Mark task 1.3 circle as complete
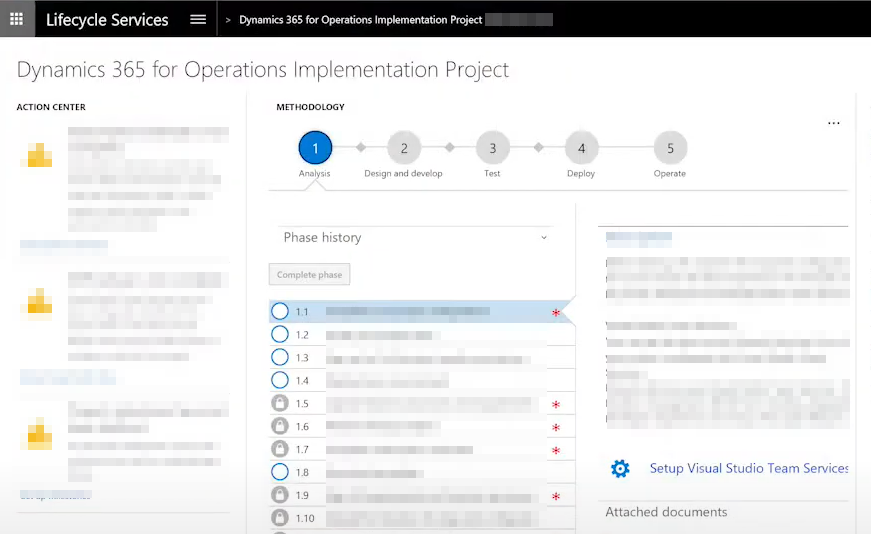Image resolution: width=871 pixels, height=534 pixels. [280, 357]
